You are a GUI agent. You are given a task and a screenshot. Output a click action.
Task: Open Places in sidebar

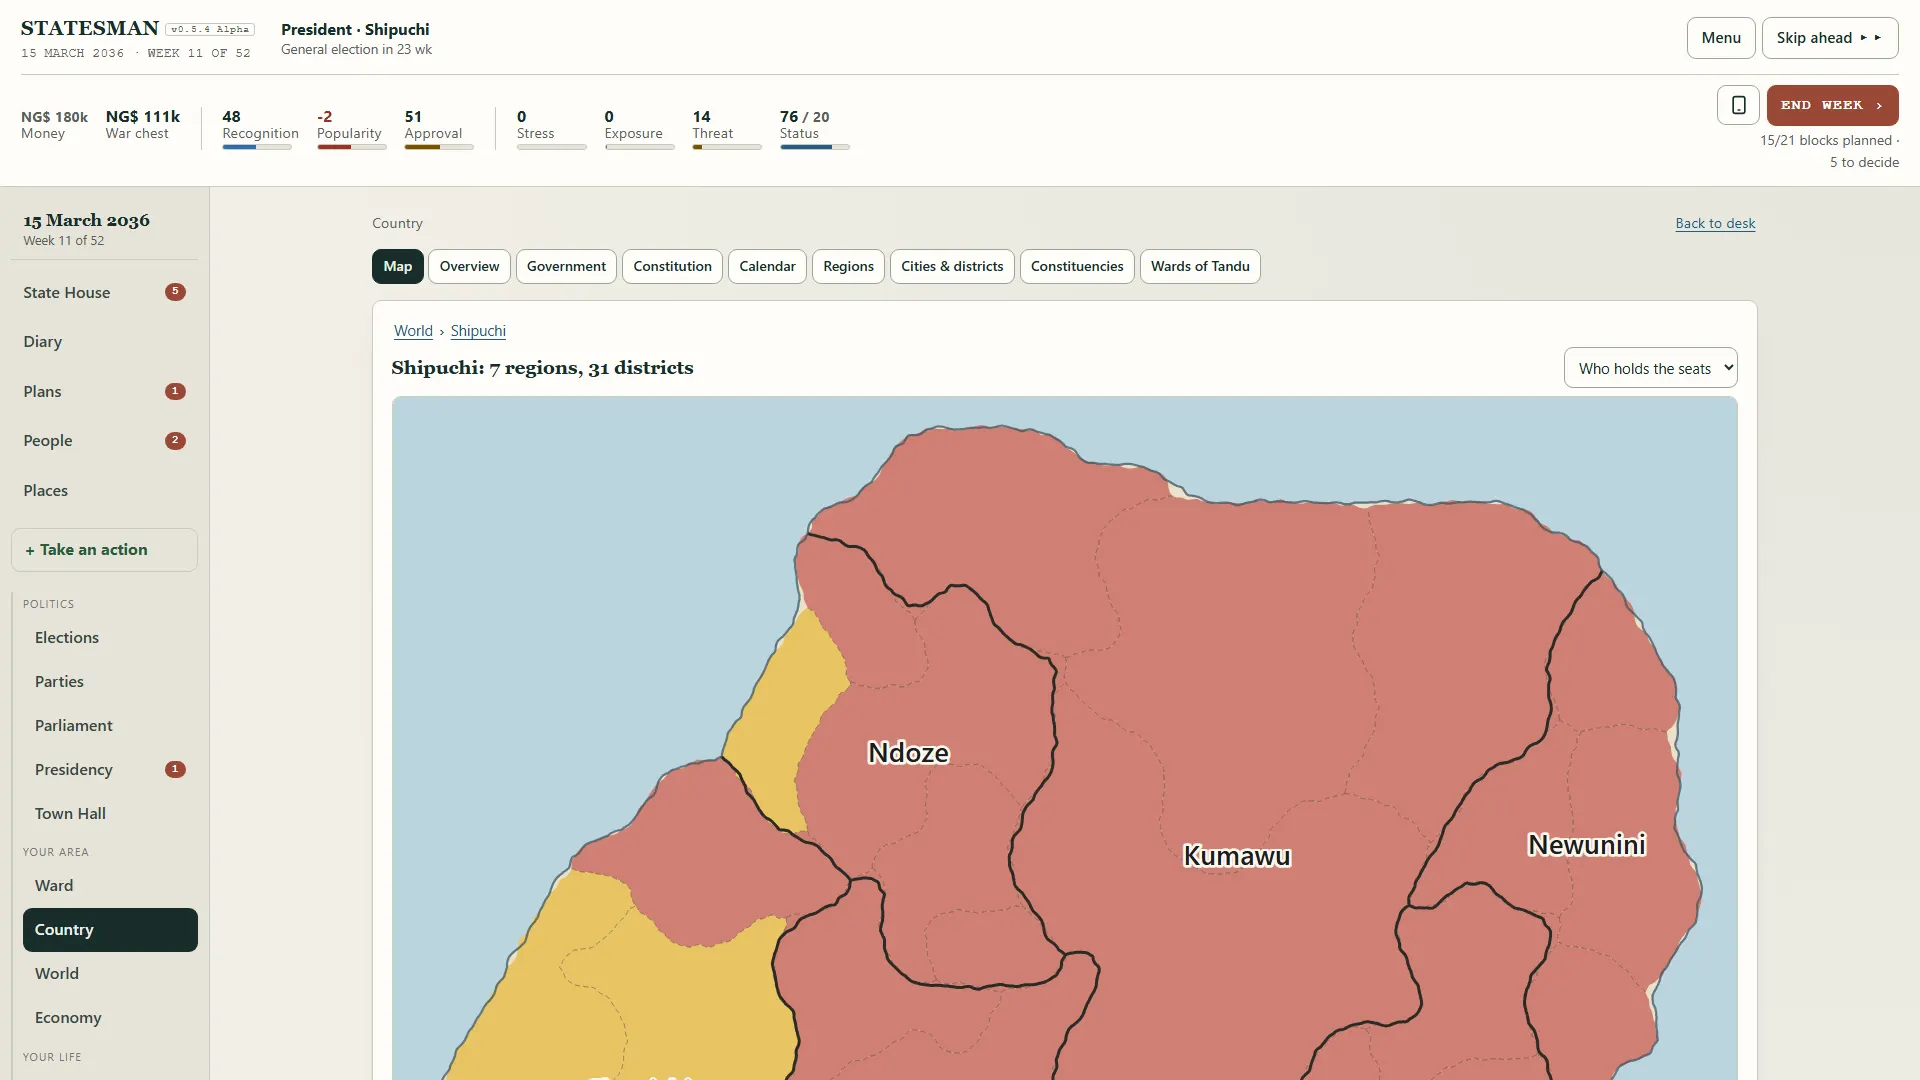(104, 490)
